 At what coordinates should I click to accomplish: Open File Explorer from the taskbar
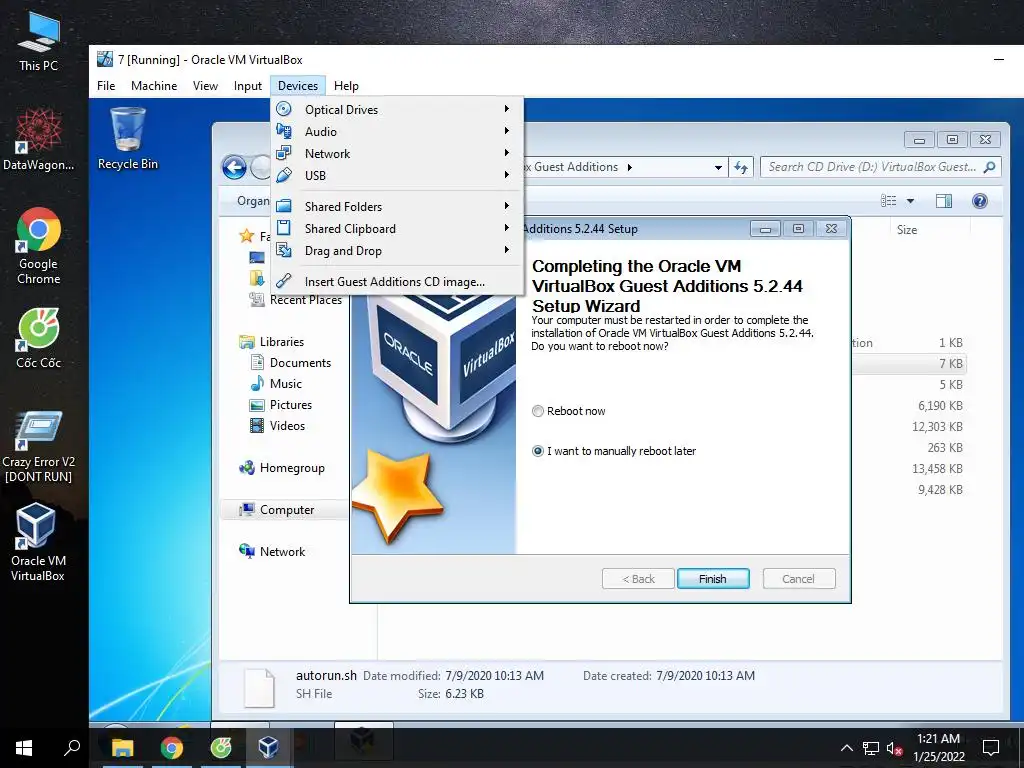click(x=122, y=747)
